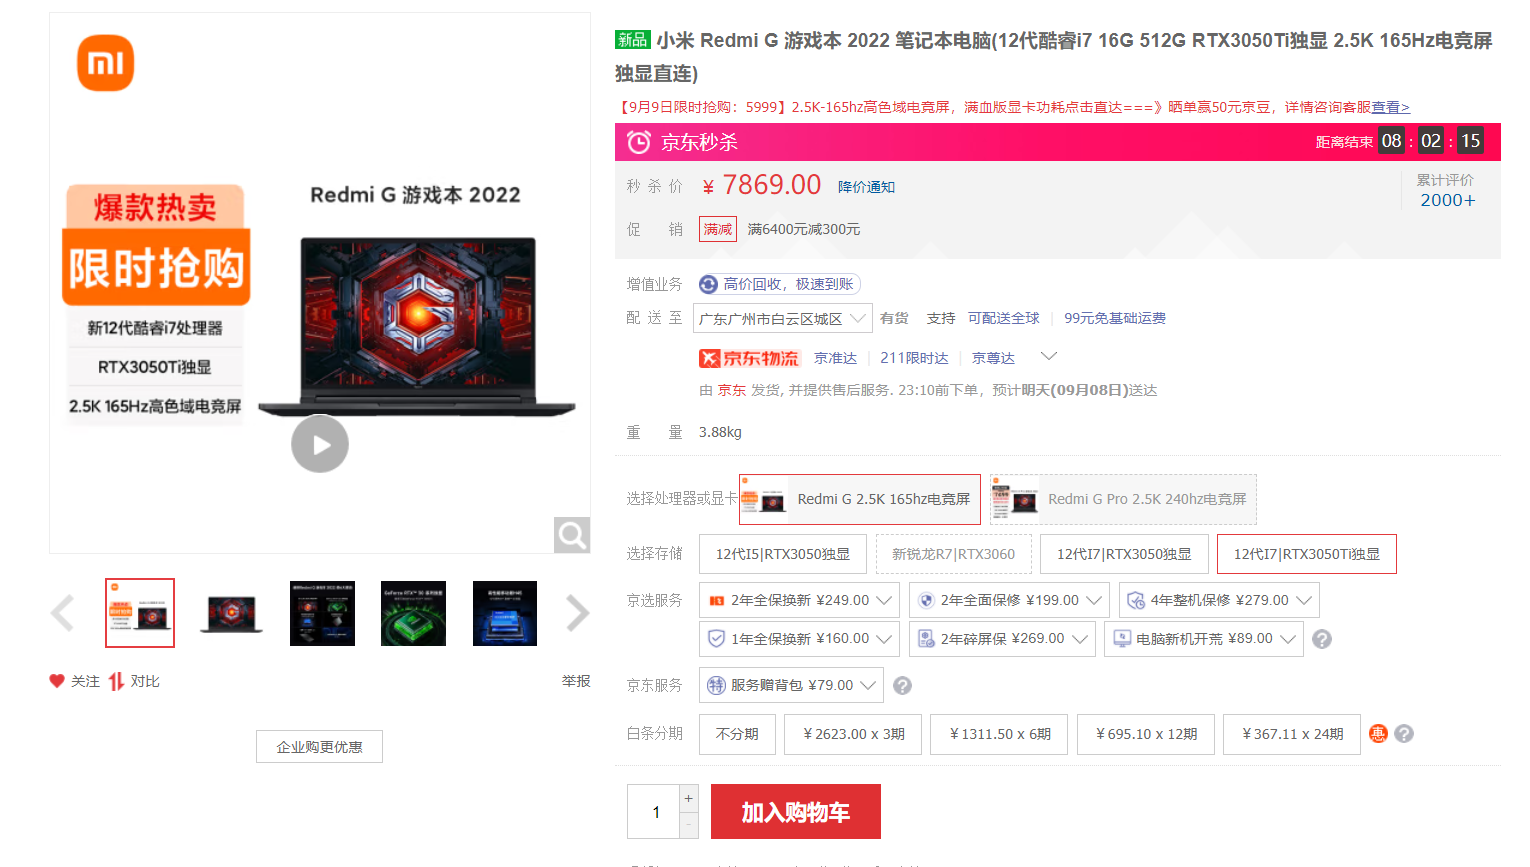Choose 新锐龙R7|RTX3060 configuration
1530x867 pixels.
(953, 554)
